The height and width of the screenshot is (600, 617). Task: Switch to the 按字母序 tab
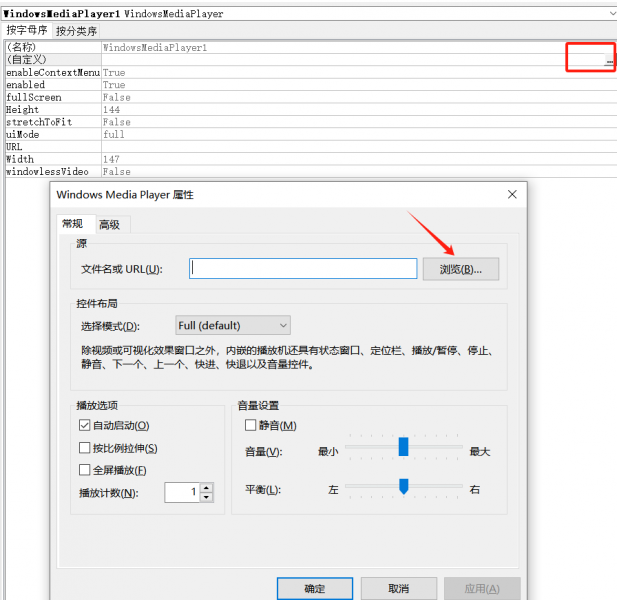tap(27, 30)
